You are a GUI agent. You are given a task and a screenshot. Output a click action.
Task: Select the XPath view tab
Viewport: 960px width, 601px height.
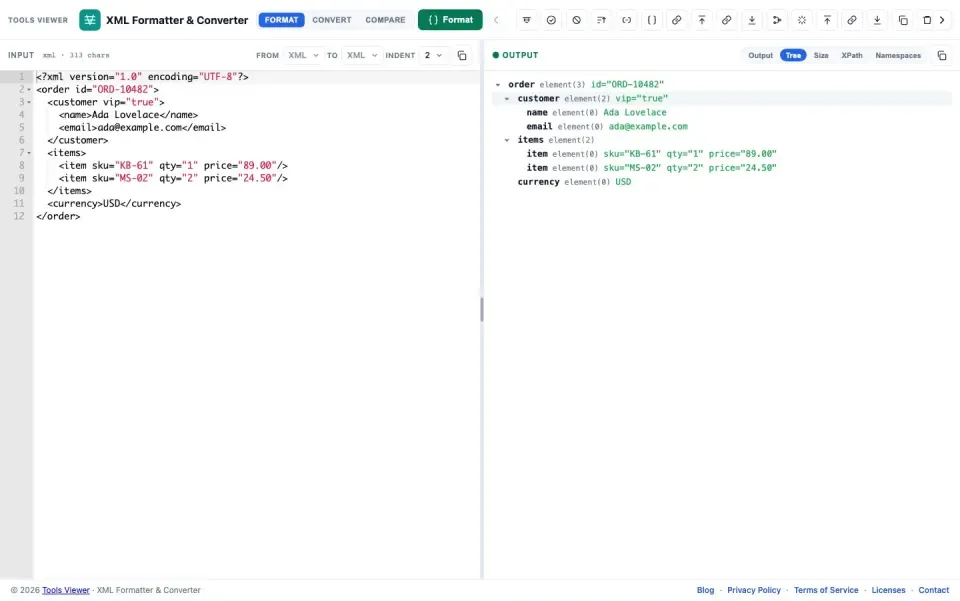(x=852, y=55)
